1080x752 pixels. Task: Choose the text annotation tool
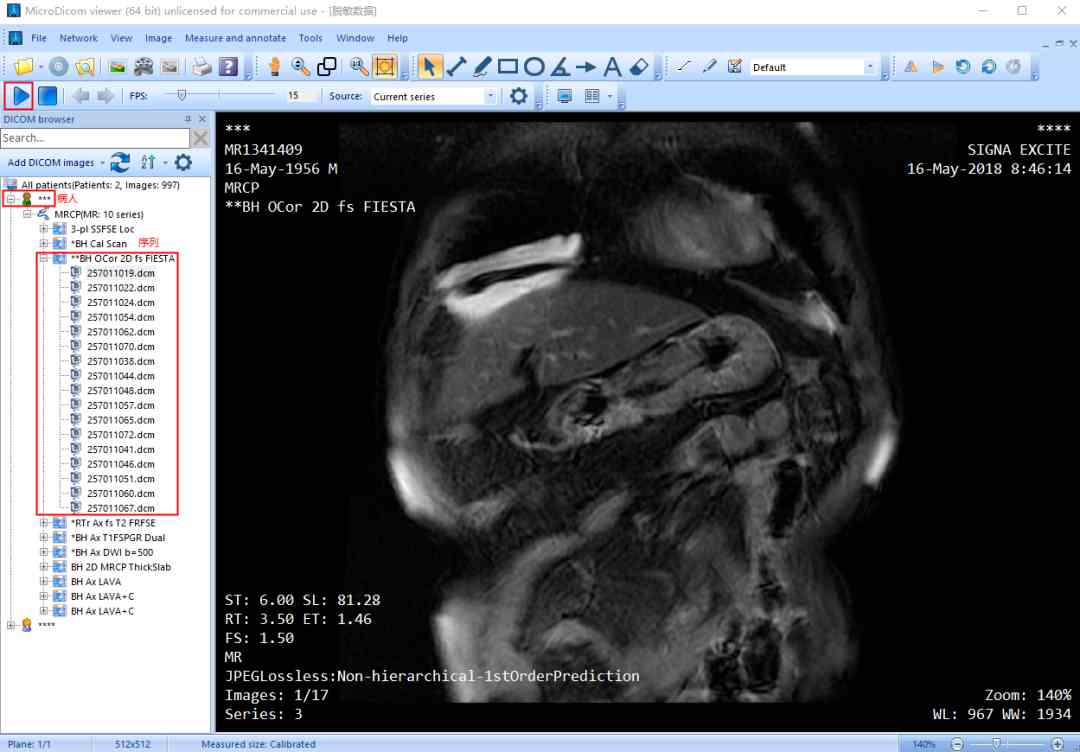(x=613, y=67)
